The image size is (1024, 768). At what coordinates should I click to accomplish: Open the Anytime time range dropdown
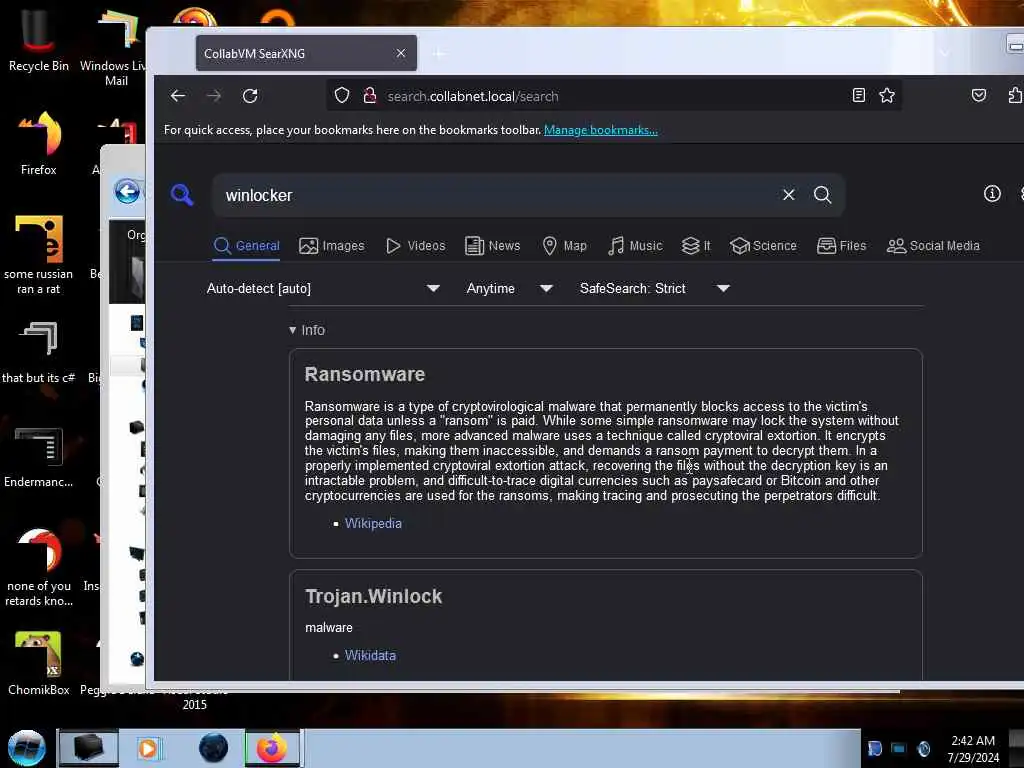(x=509, y=288)
